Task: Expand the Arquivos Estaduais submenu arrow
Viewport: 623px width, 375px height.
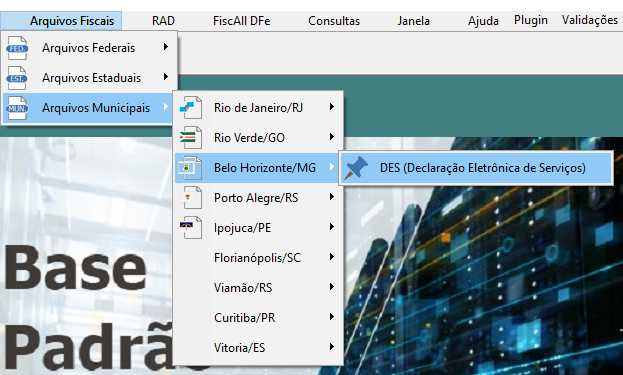Action: coord(166,77)
